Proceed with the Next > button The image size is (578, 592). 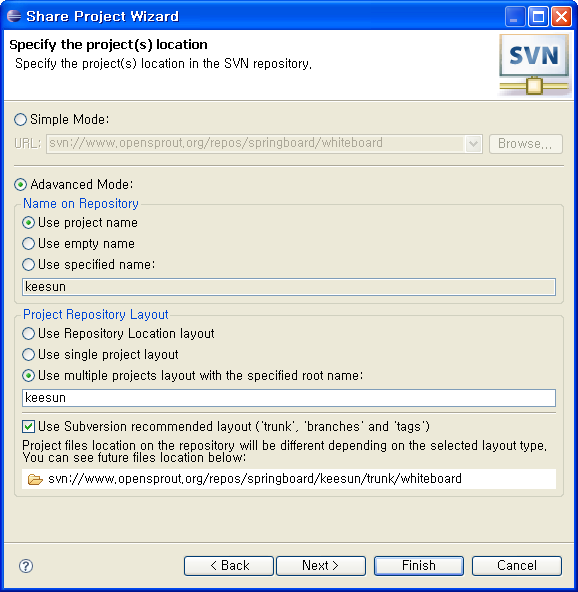321,566
